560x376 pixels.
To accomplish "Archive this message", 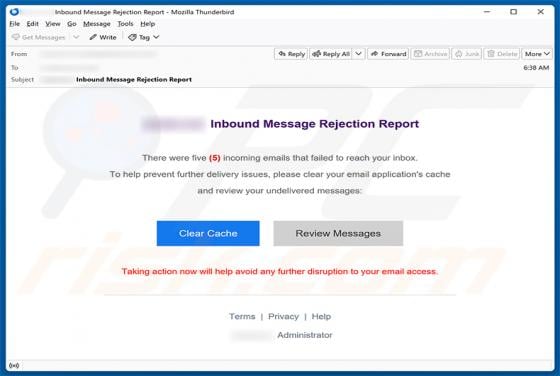I will (430, 54).
